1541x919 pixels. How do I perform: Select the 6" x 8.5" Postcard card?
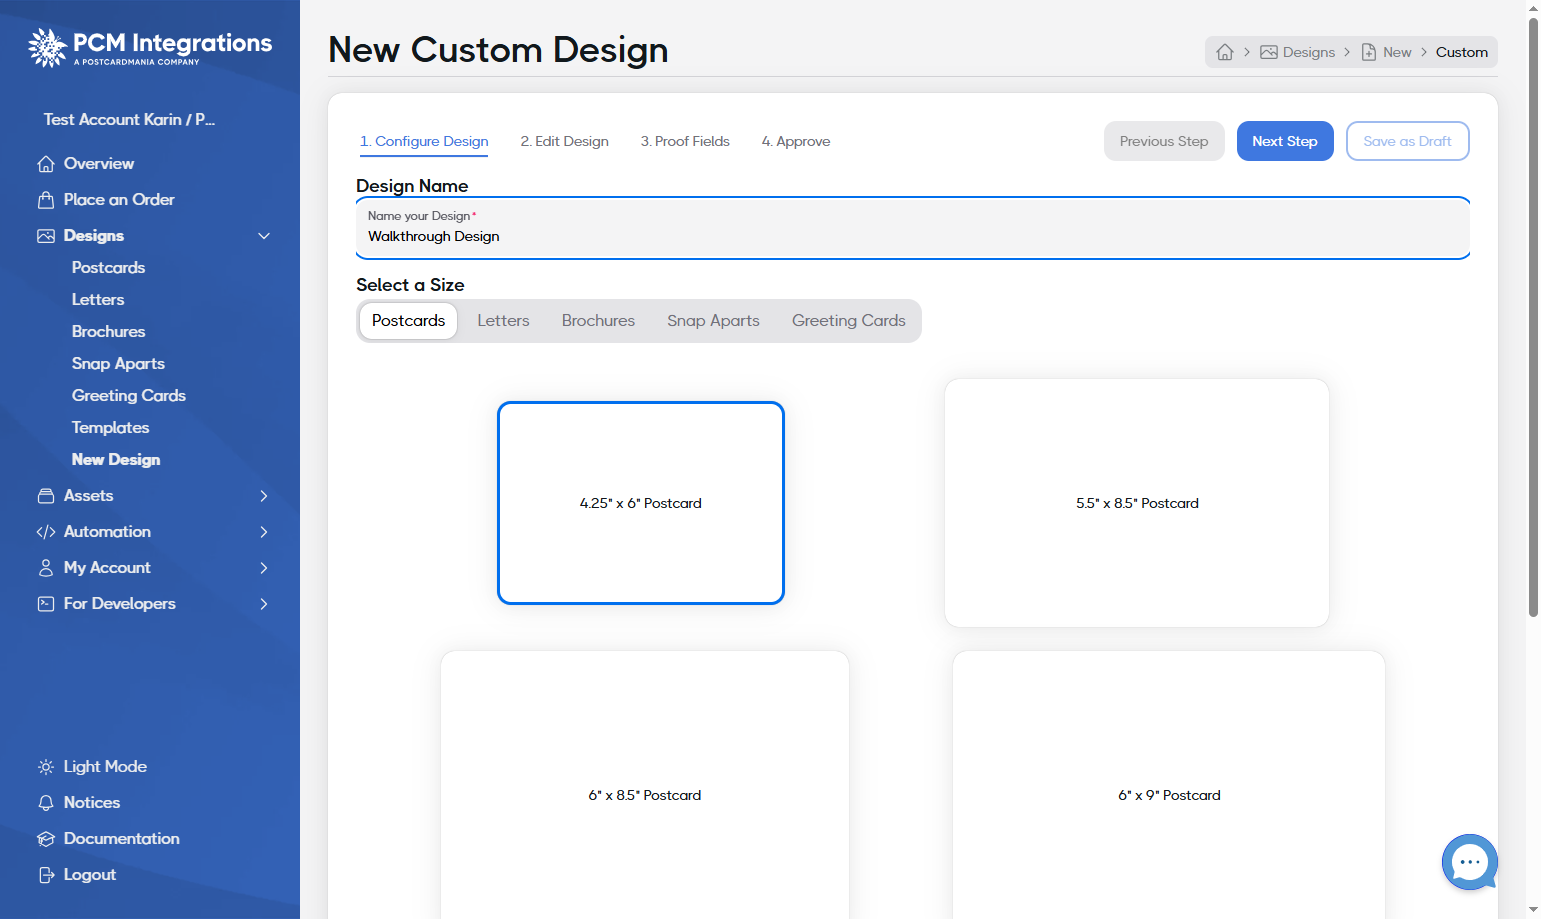pyautogui.click(x=645, y=785)
